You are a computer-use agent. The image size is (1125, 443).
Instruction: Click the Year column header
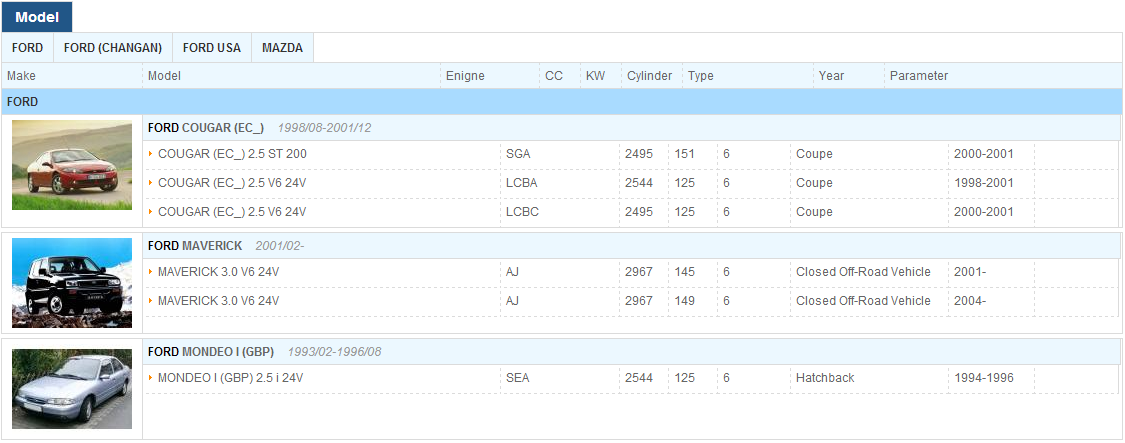(x=832, y=76)
